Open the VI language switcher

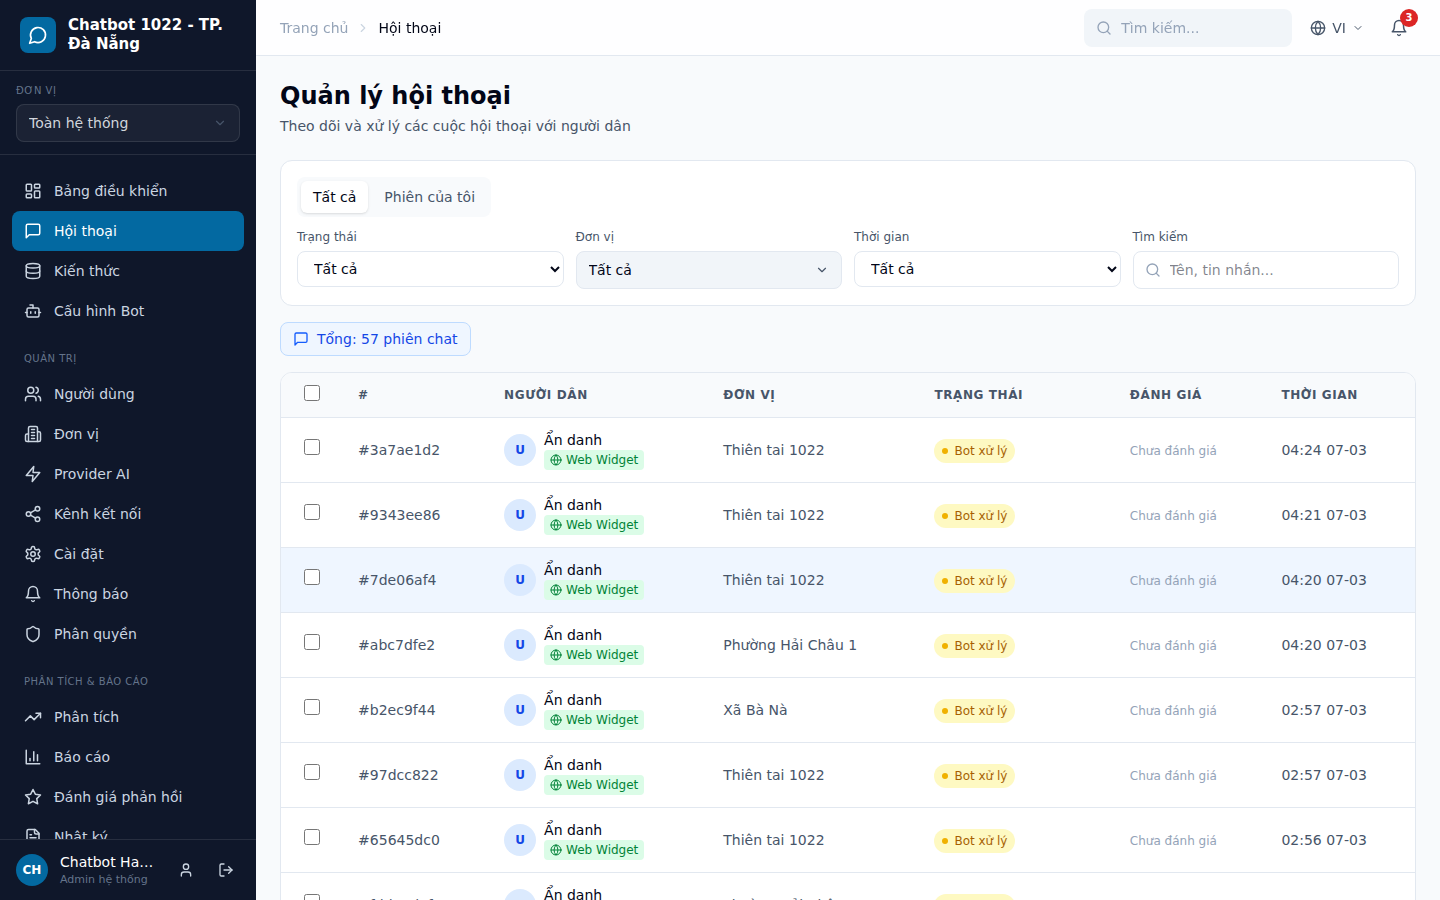pyautogui.click(x=1337, y=28)
